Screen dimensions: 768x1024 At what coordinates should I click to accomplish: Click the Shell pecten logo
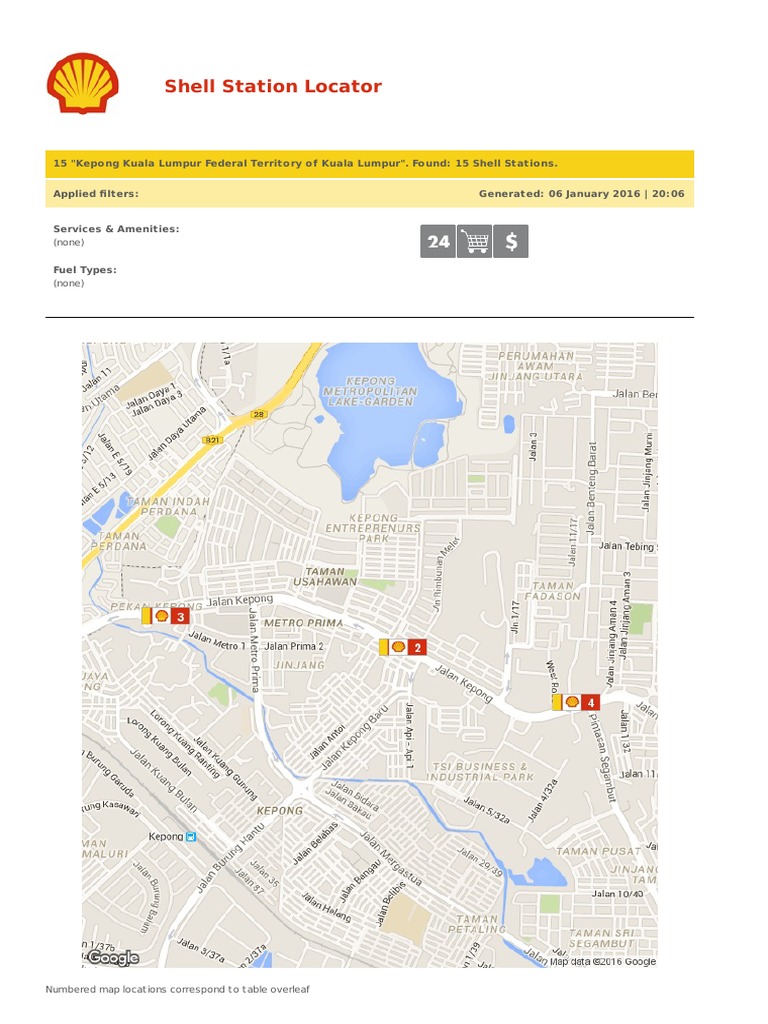click(x=82, y=83)
